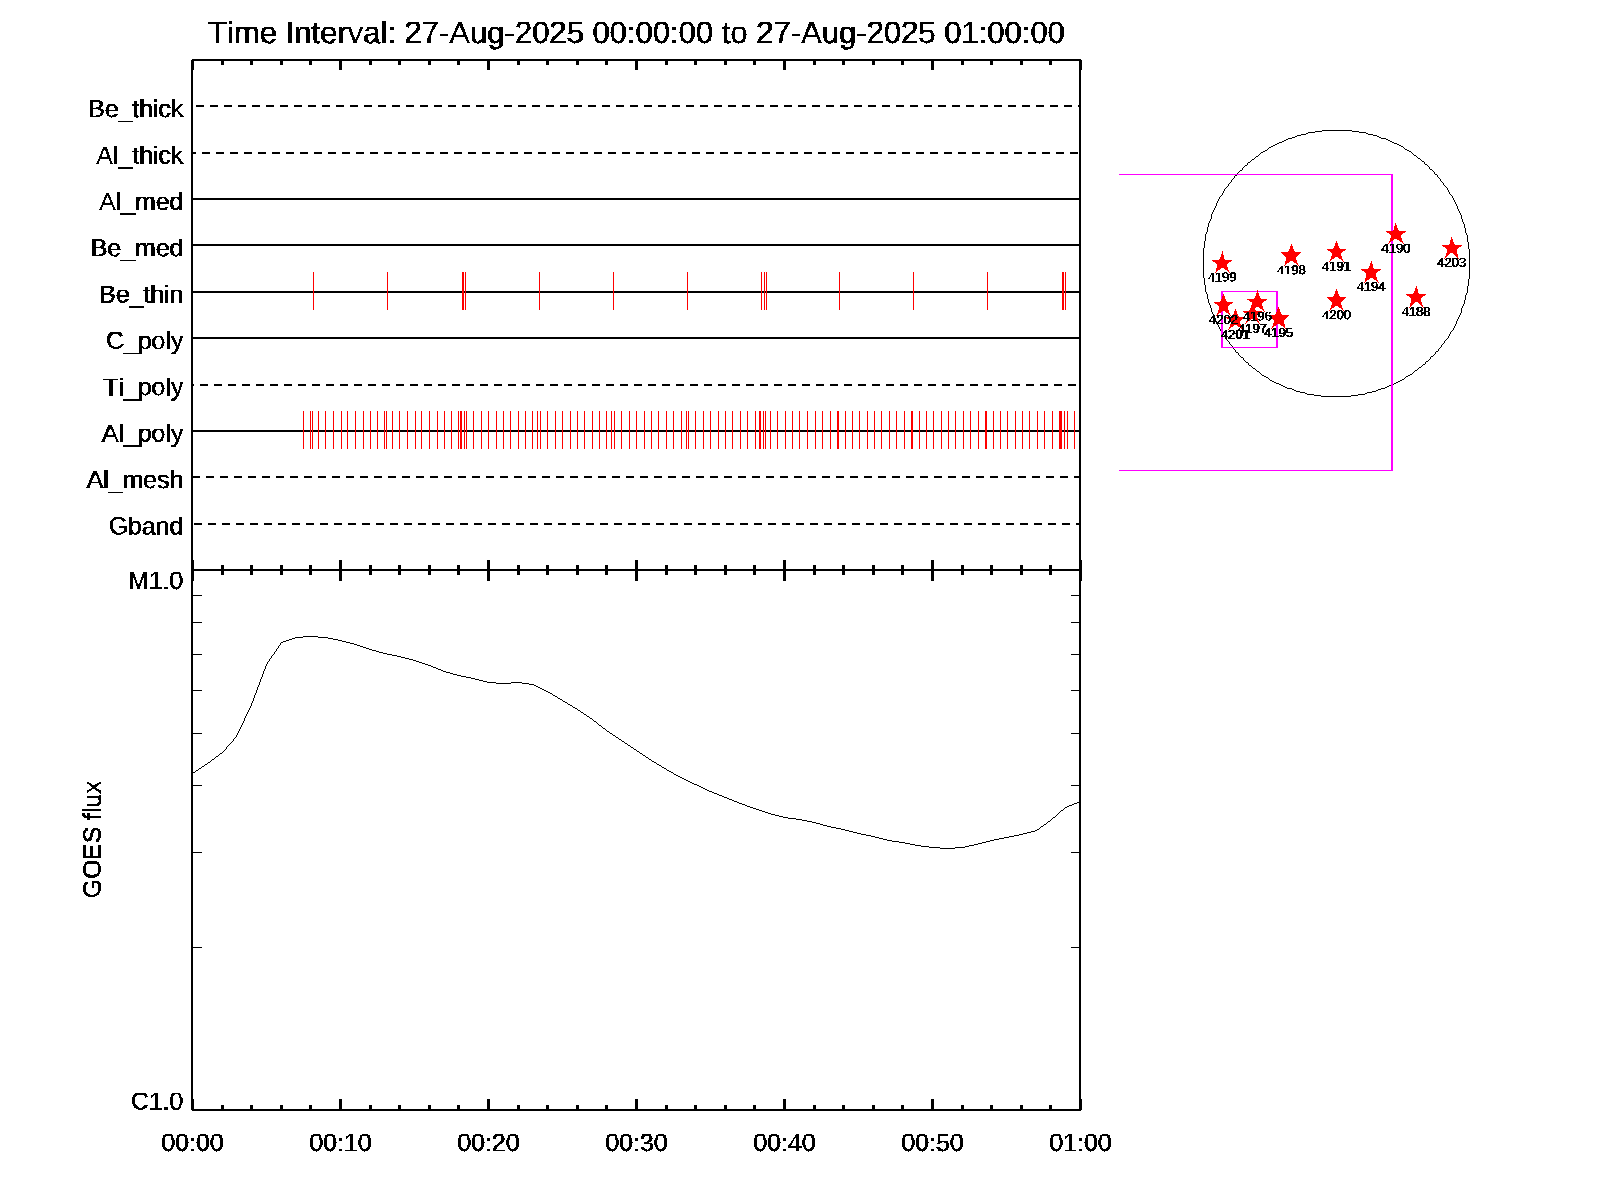Click the C1.0 flux axis label
This screenshot has width=1600, height=1200.
pyautogui.click(x=157, y=1101)
